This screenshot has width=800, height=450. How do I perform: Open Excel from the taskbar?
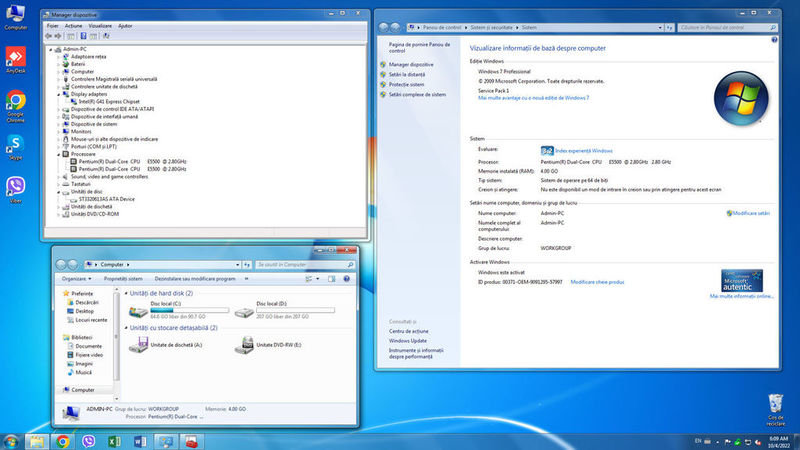[114, 441]
